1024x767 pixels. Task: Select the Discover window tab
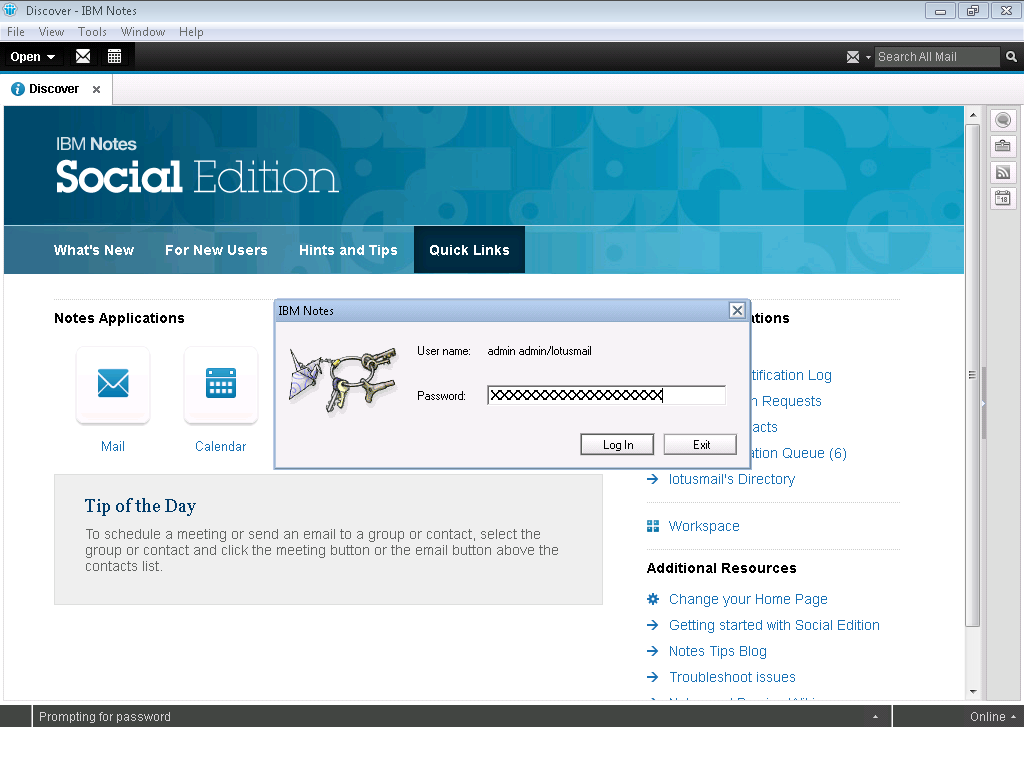(54, 89)
